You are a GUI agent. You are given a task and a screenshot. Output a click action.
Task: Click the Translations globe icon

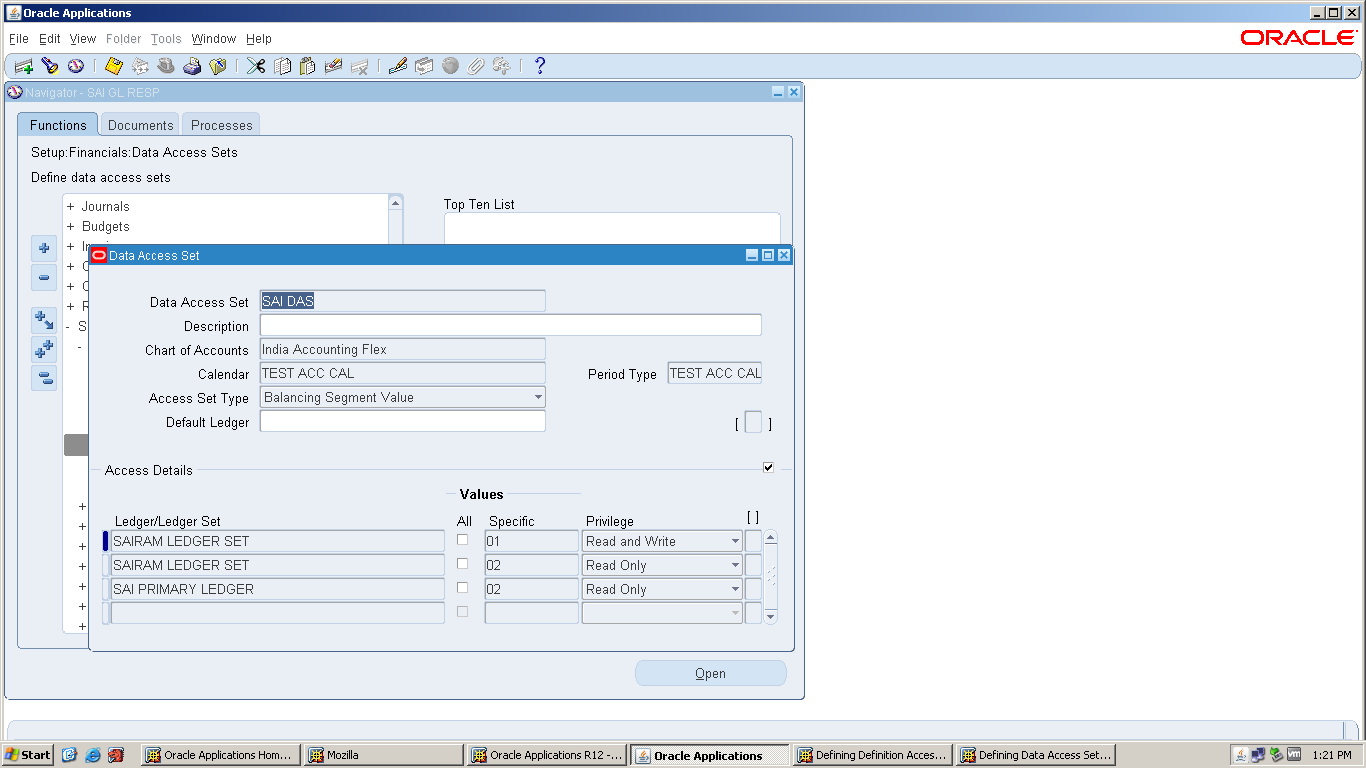[x=450, y=66]
